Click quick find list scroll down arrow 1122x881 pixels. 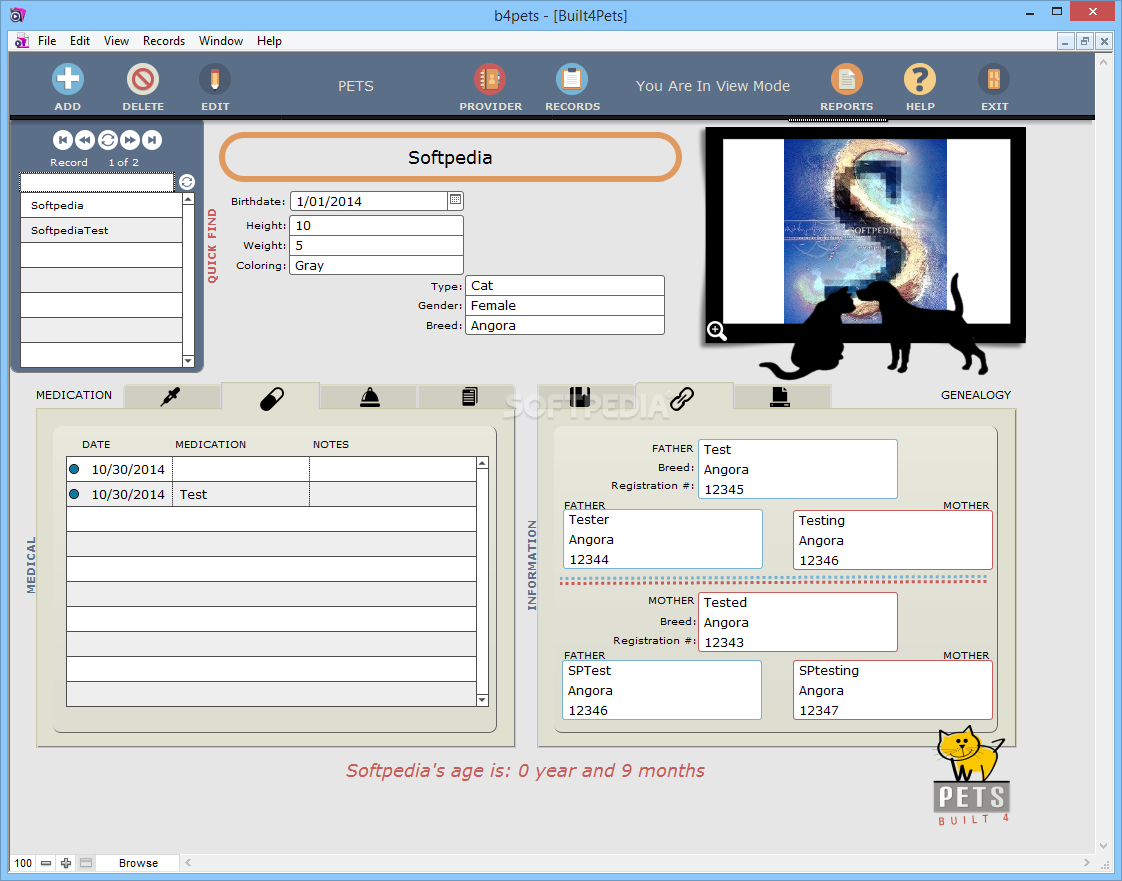[188, 361]
